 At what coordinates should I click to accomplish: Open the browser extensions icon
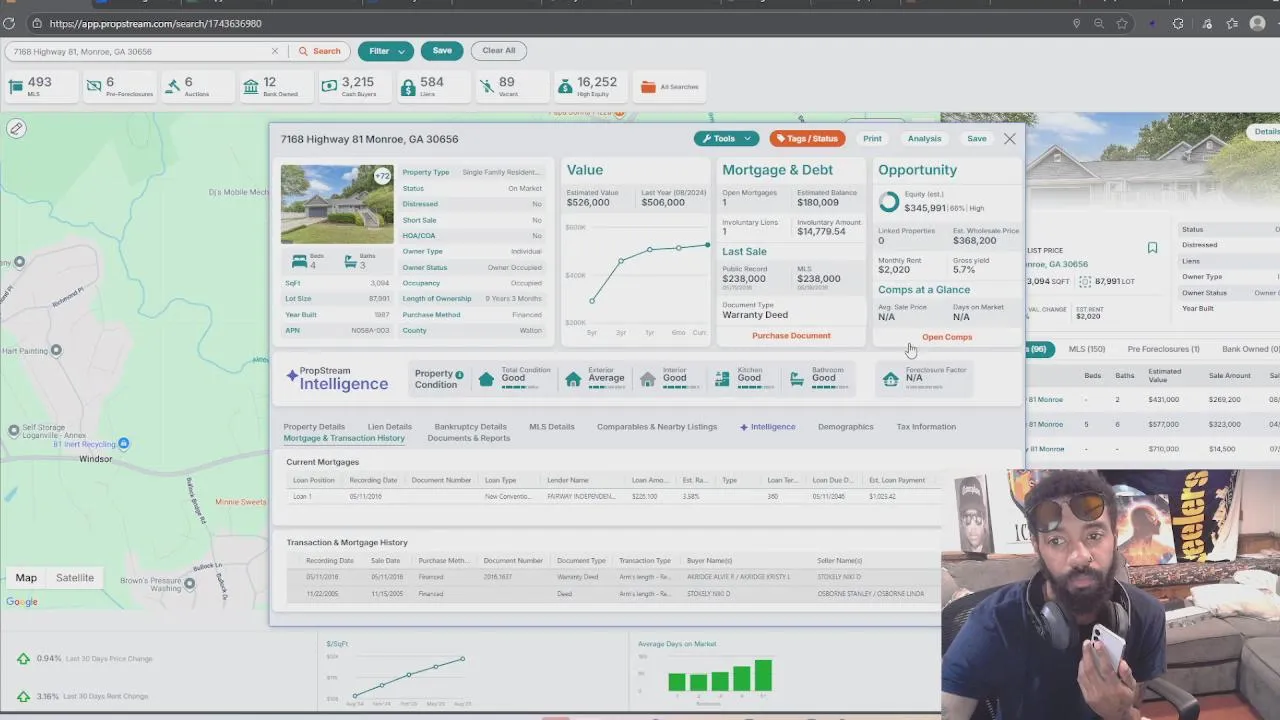tap(1178, 23)
